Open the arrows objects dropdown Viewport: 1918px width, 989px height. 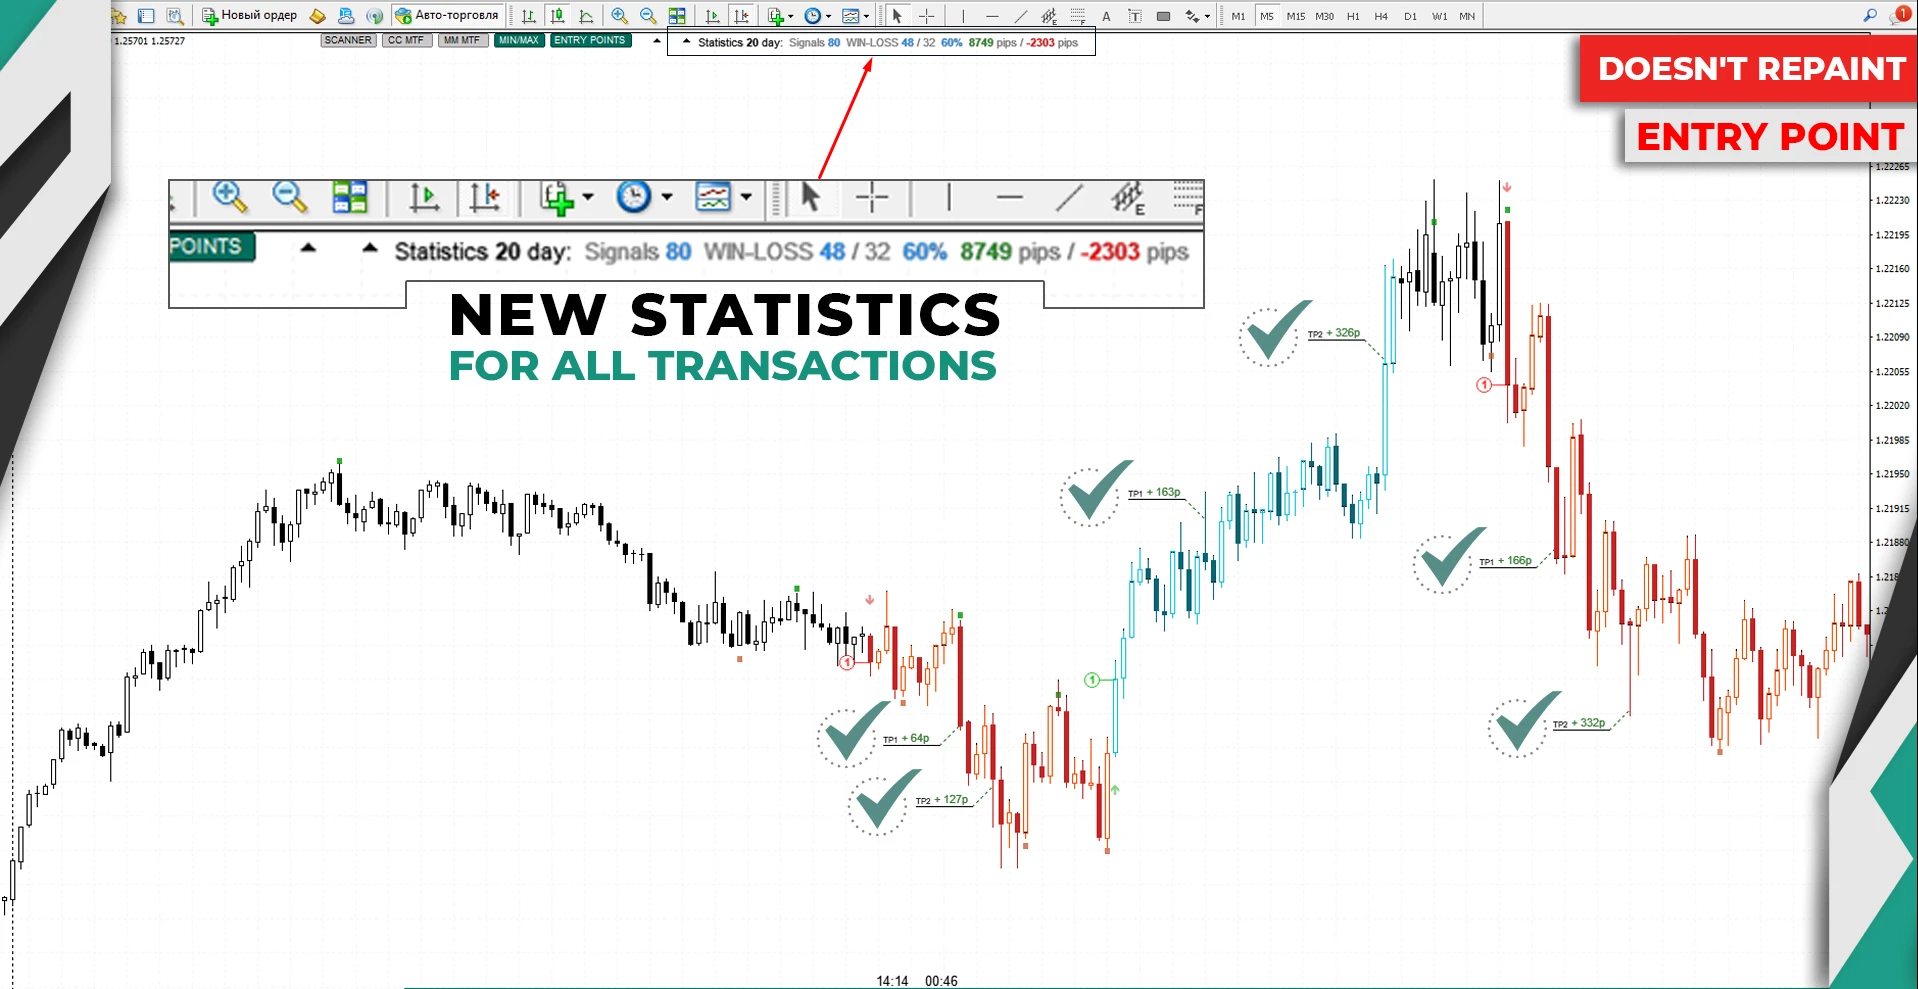pyautogui.click(x=1207, y=16)
